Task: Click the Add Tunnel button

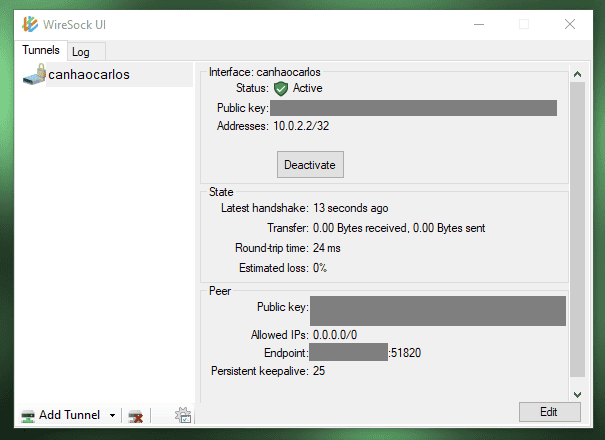Action: pos(61,415)
